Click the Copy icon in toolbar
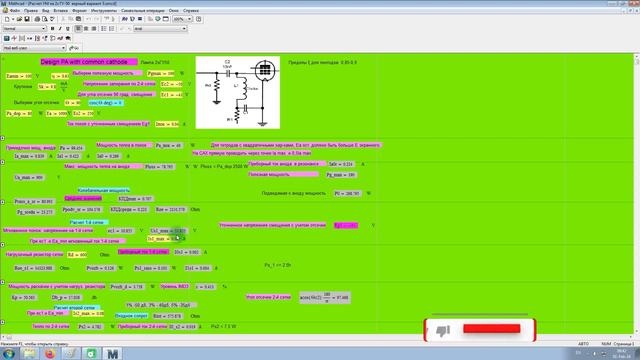Viewport: 640px width, 360px height. 71,19
